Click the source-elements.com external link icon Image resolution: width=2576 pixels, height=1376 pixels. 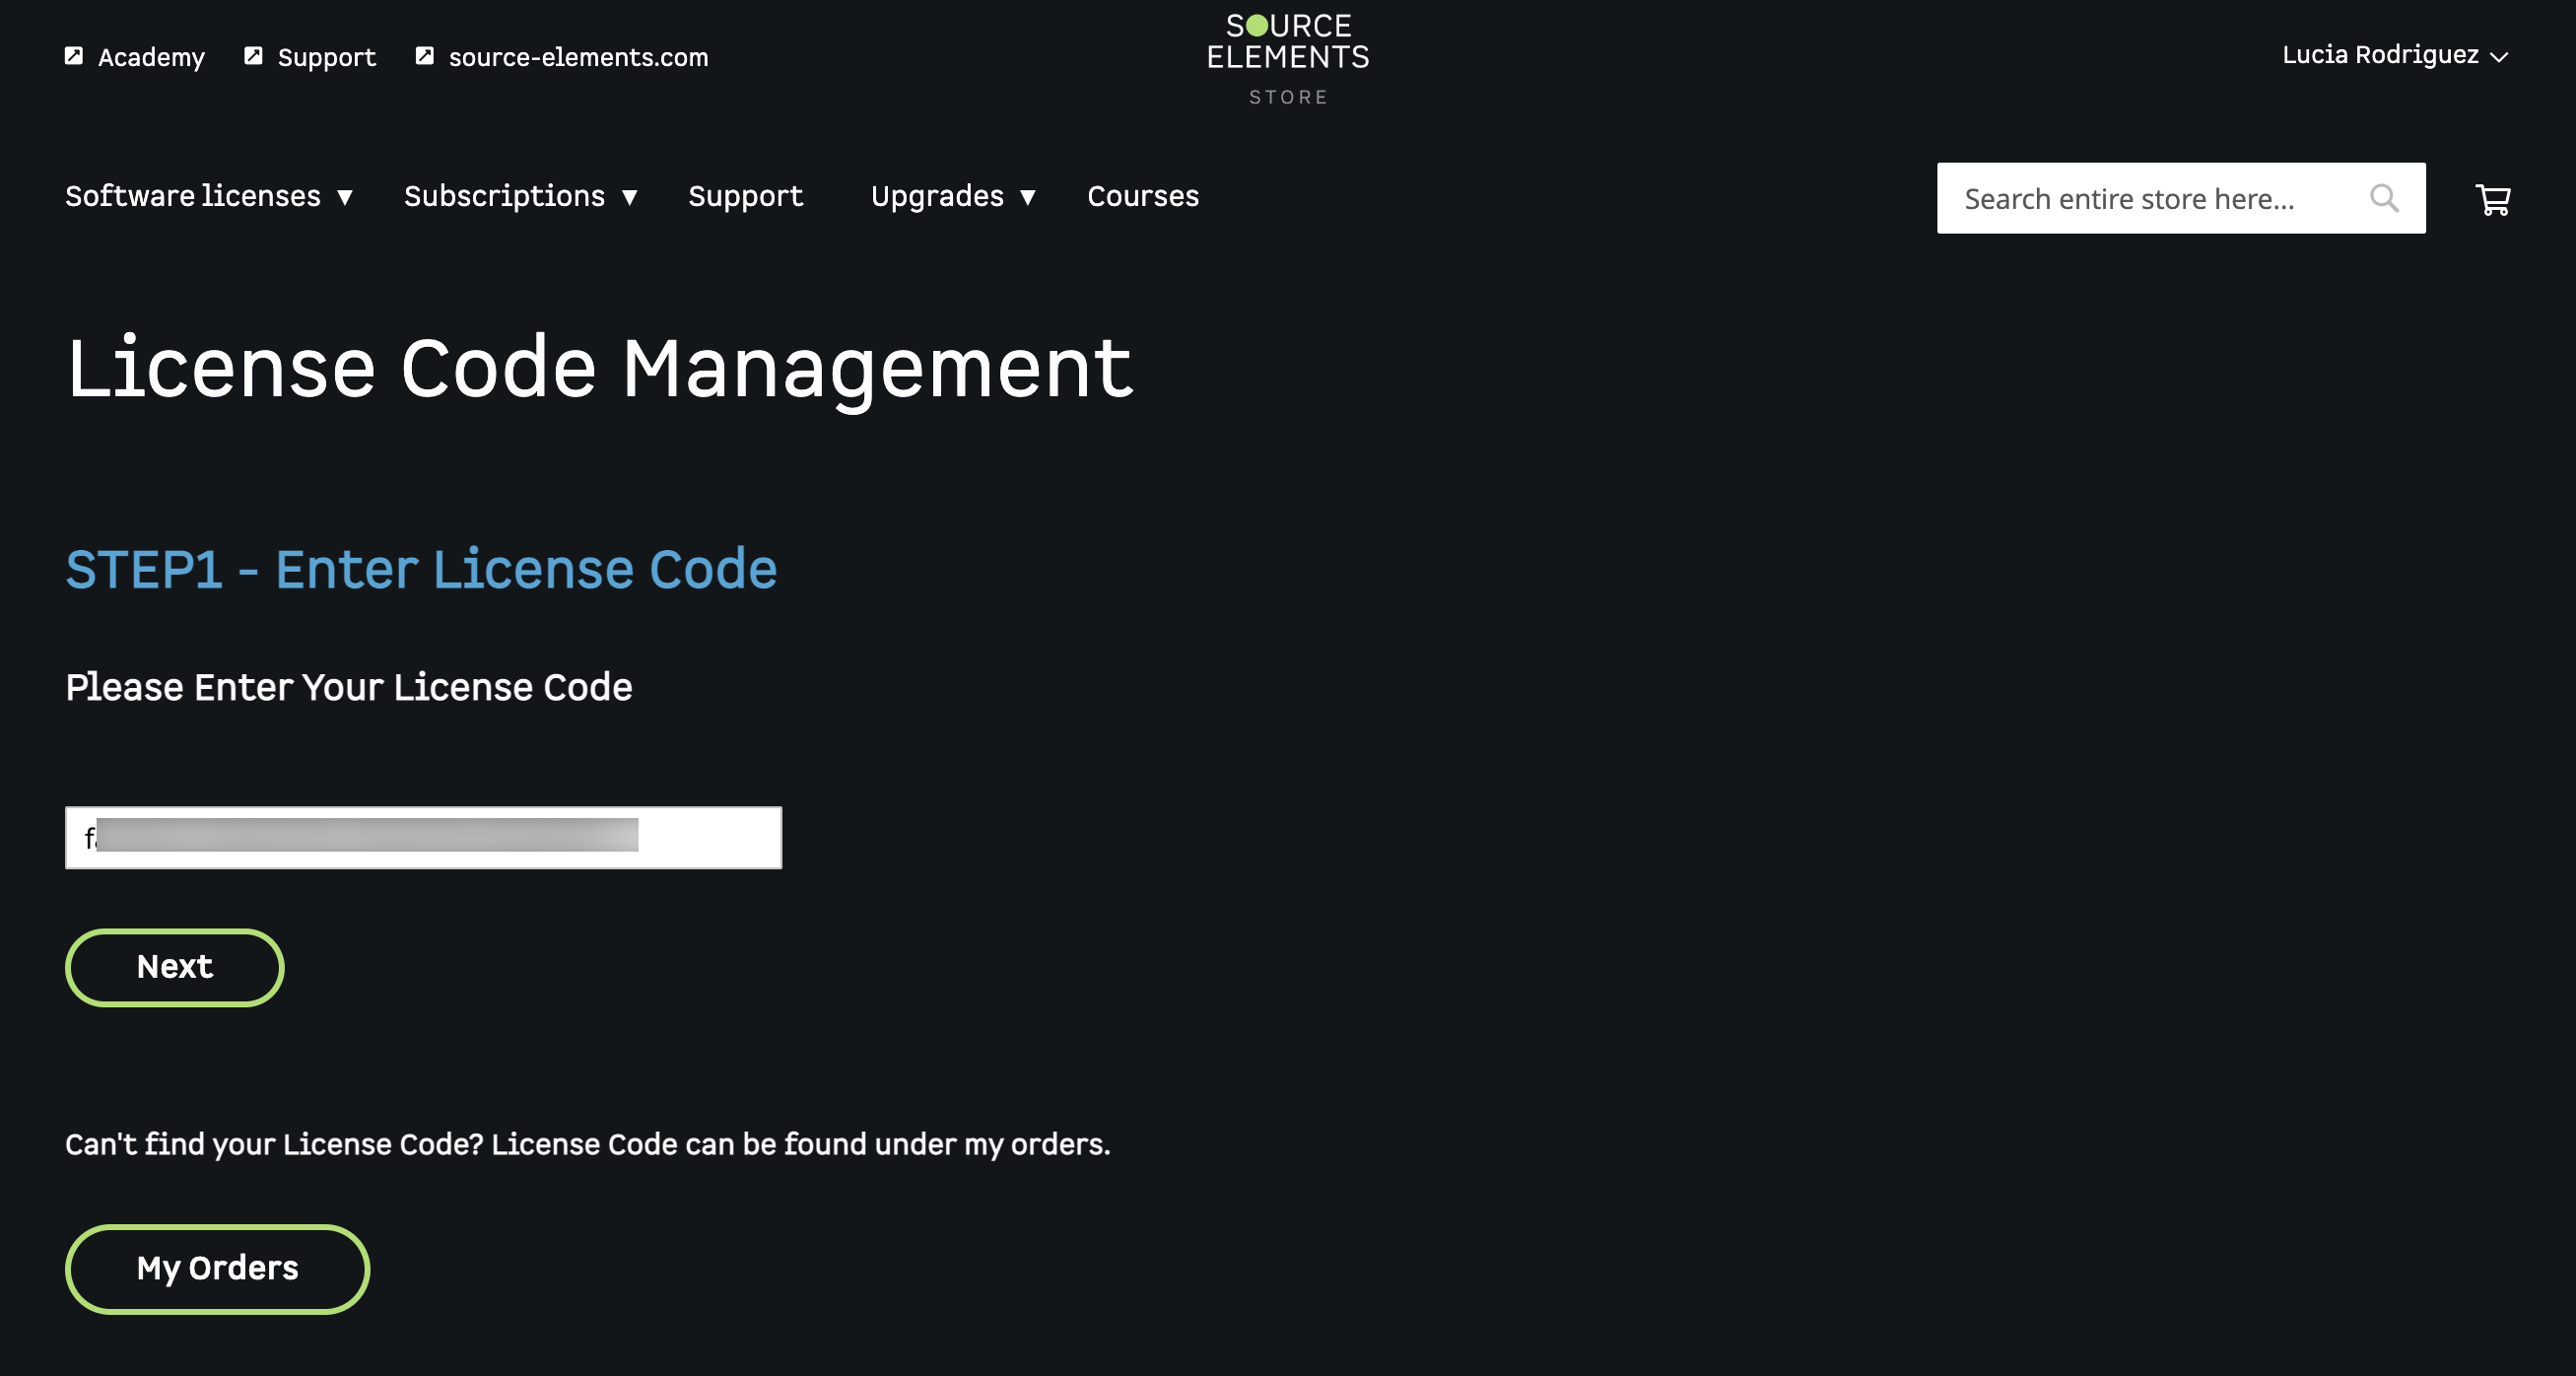point(425,56)
